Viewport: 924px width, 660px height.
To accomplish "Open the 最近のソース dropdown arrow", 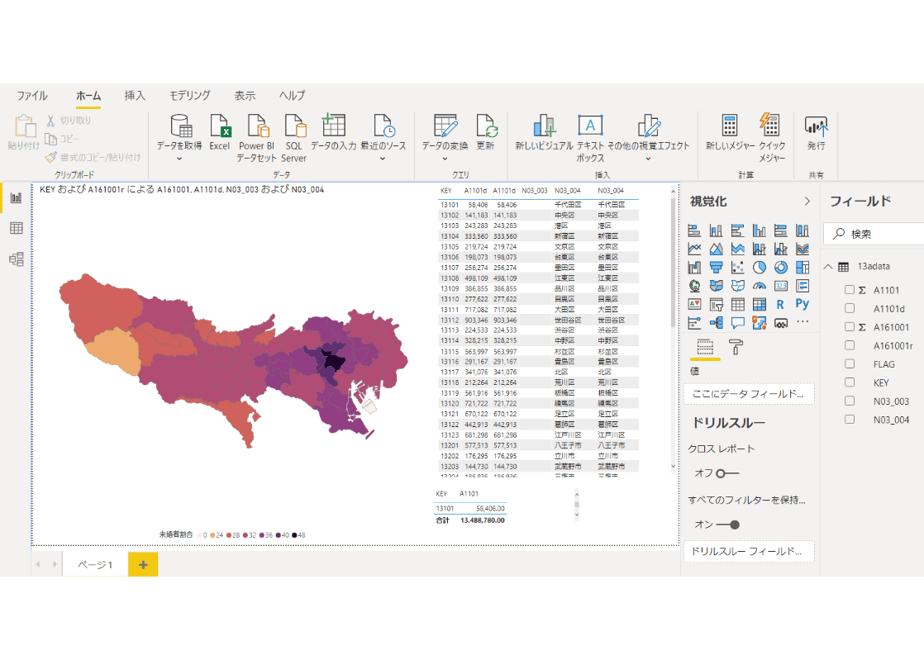I will click(x=382, y=159).
